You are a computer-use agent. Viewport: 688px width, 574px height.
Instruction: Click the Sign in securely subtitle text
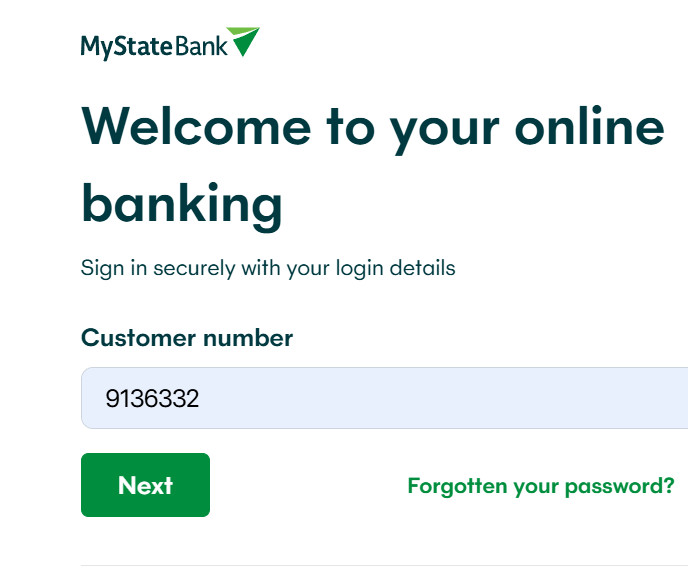click(267, 268)
